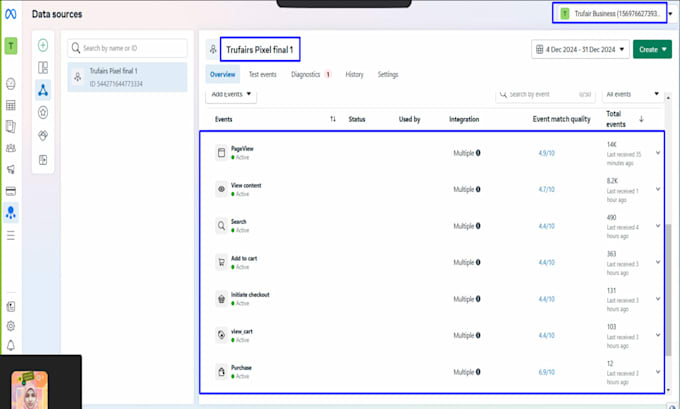
Task: Open the table grid icon in left rail
Action: coord(11,105)
